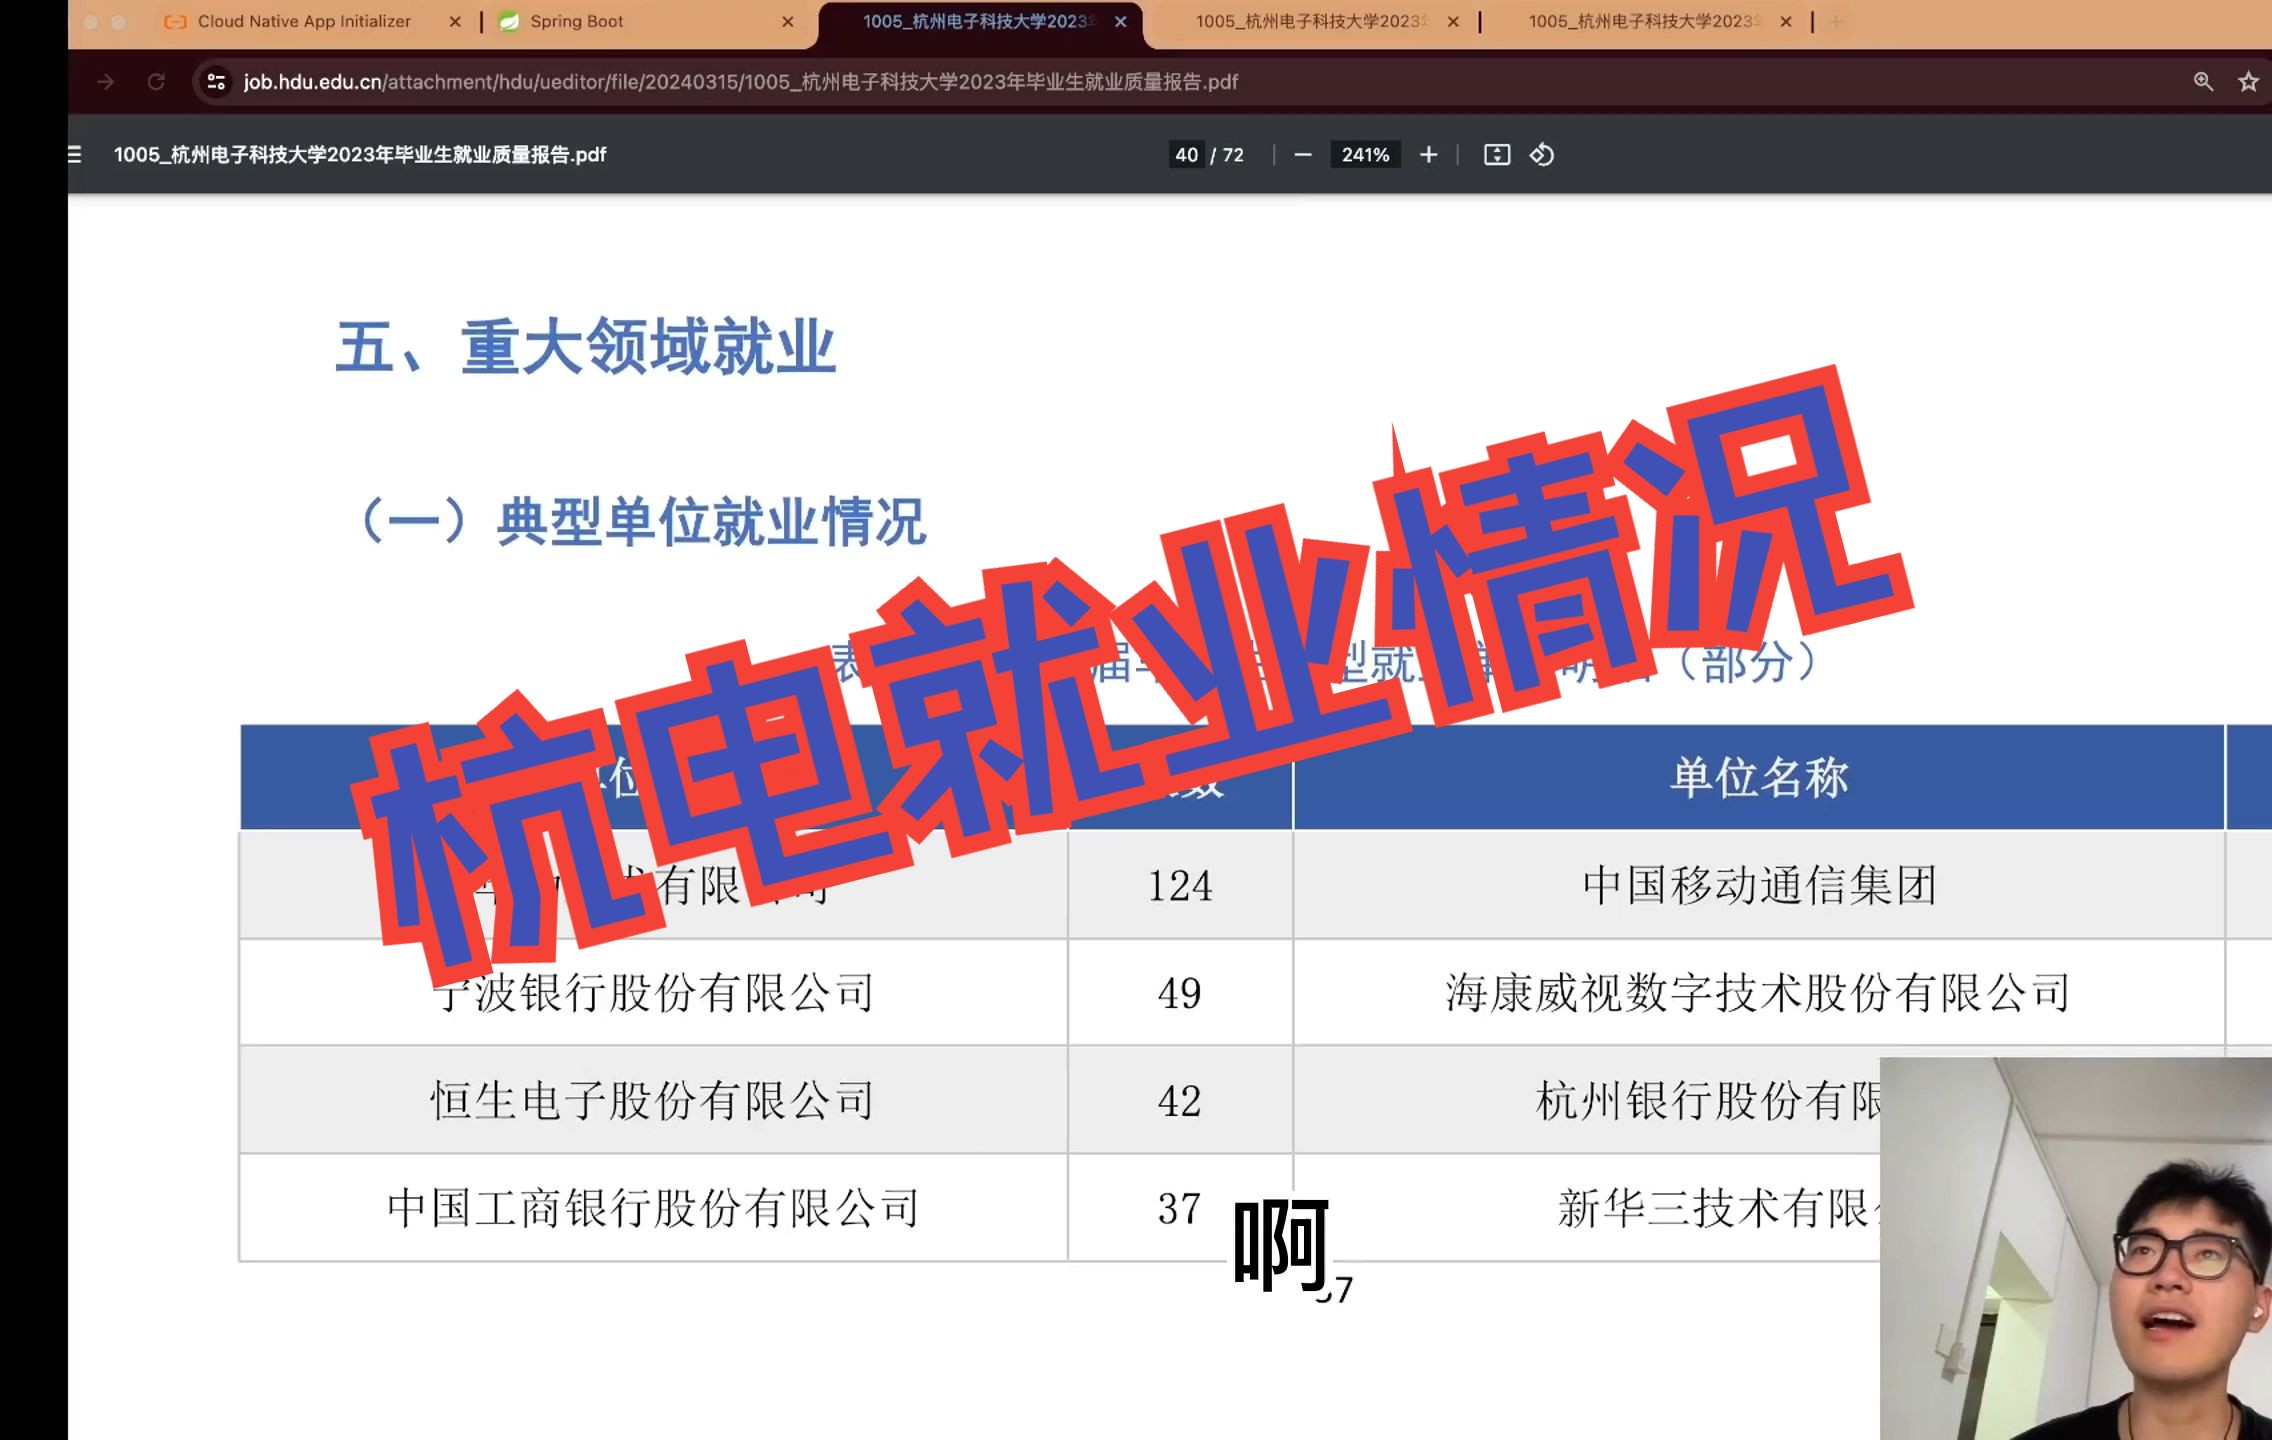Image resolution: width=2272 pixels, height=1440 pixels.
Task: Open the PDF sidebar menu icon
Action: point(75,154)
